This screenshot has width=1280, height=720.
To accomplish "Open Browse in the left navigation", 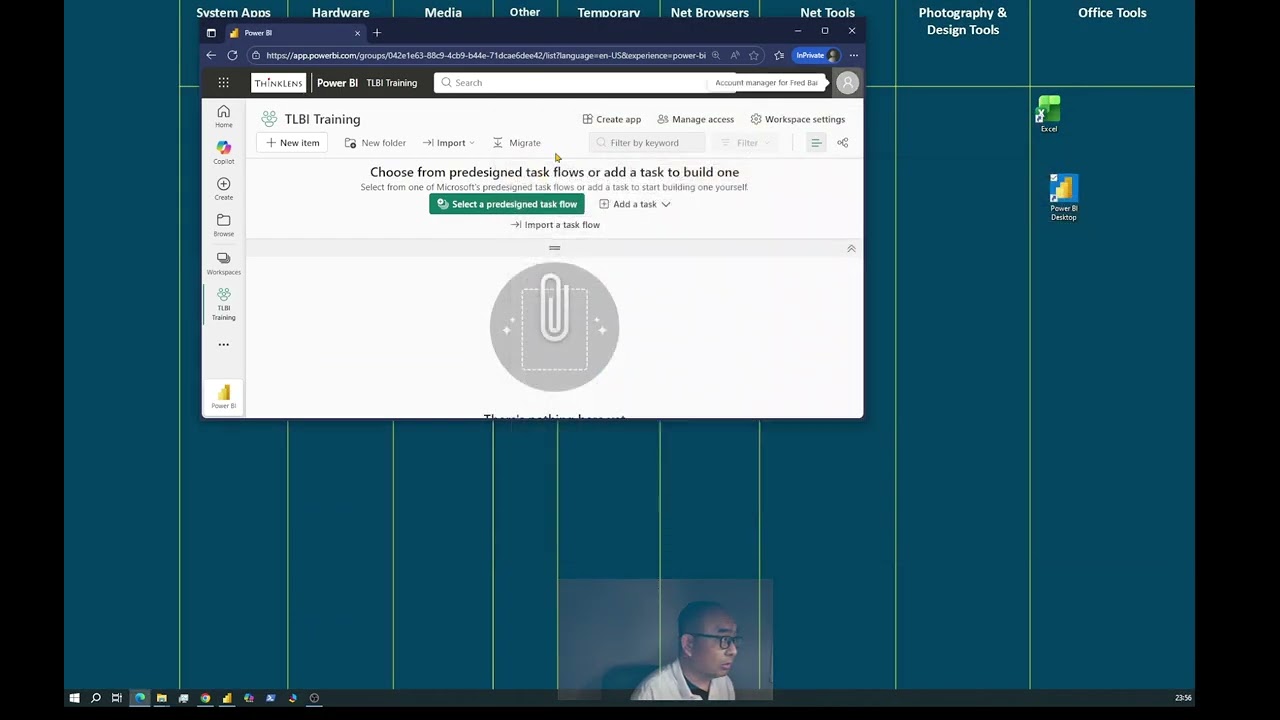I will click(223, 225).
